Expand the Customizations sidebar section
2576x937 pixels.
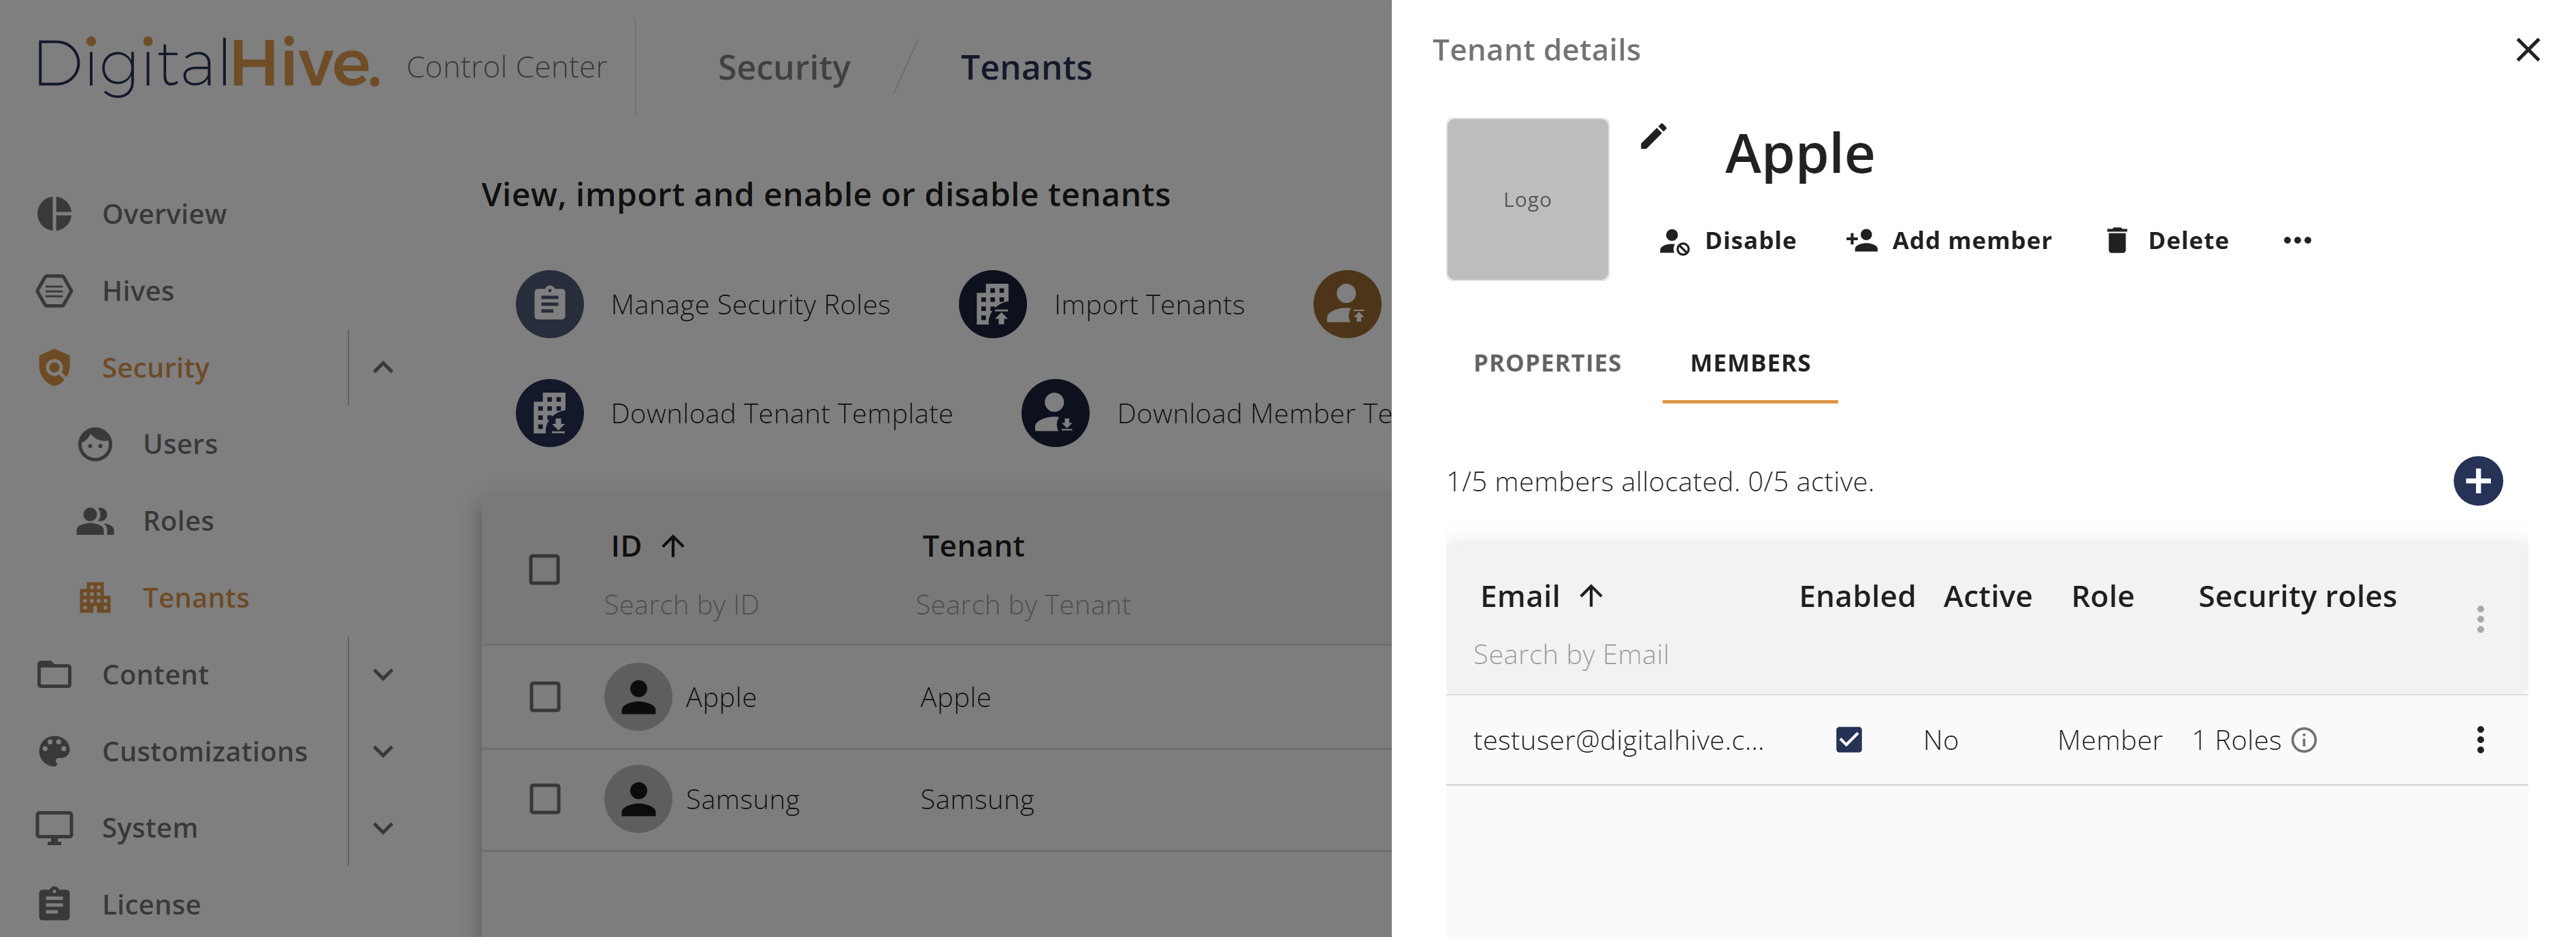click(x=382, y=751)
